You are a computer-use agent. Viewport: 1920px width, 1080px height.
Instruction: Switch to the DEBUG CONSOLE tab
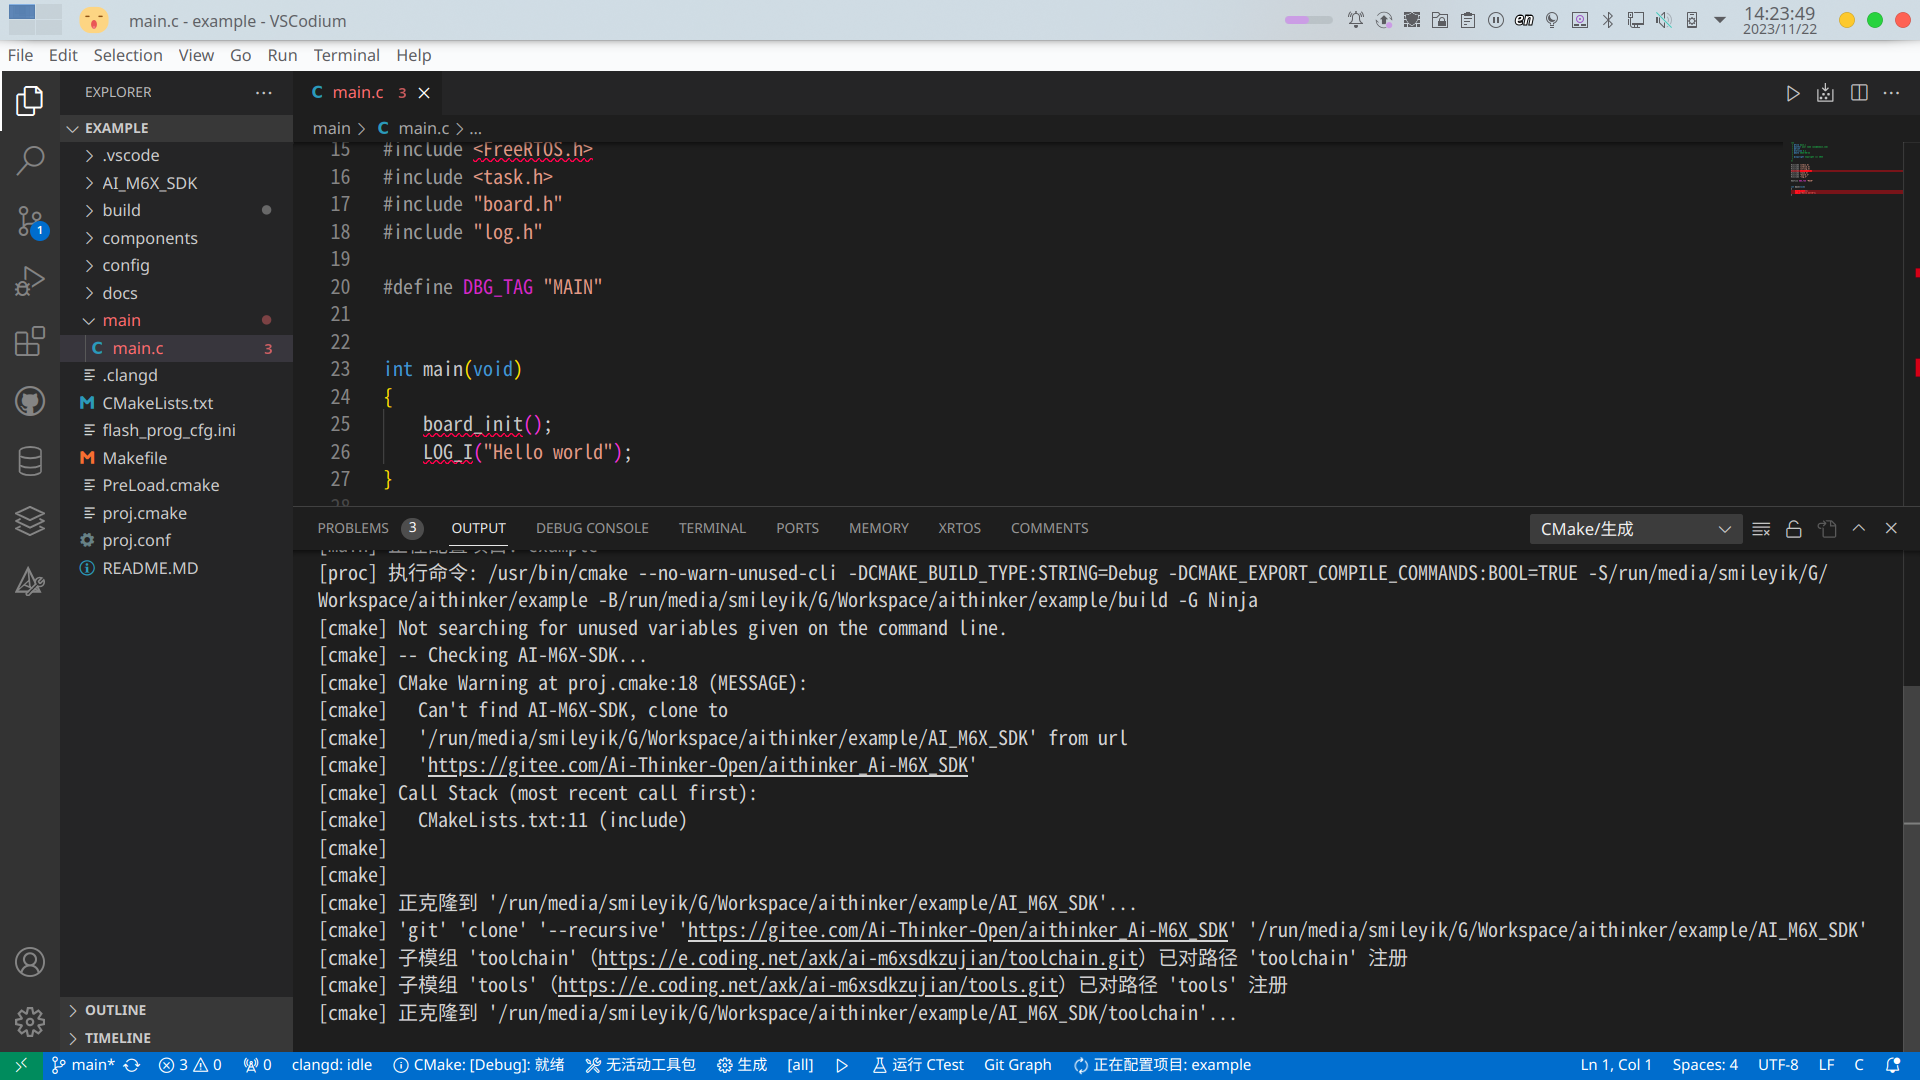point(592,528)
